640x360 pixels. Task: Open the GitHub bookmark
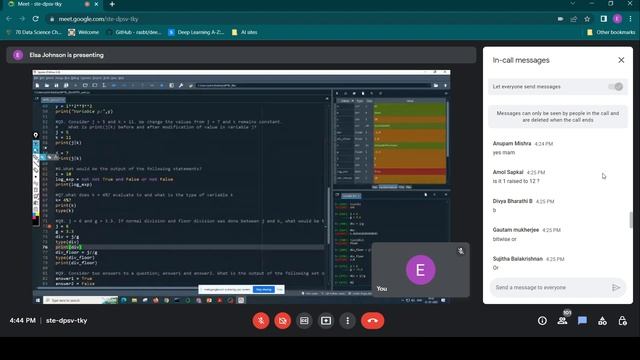coord(134,32)
